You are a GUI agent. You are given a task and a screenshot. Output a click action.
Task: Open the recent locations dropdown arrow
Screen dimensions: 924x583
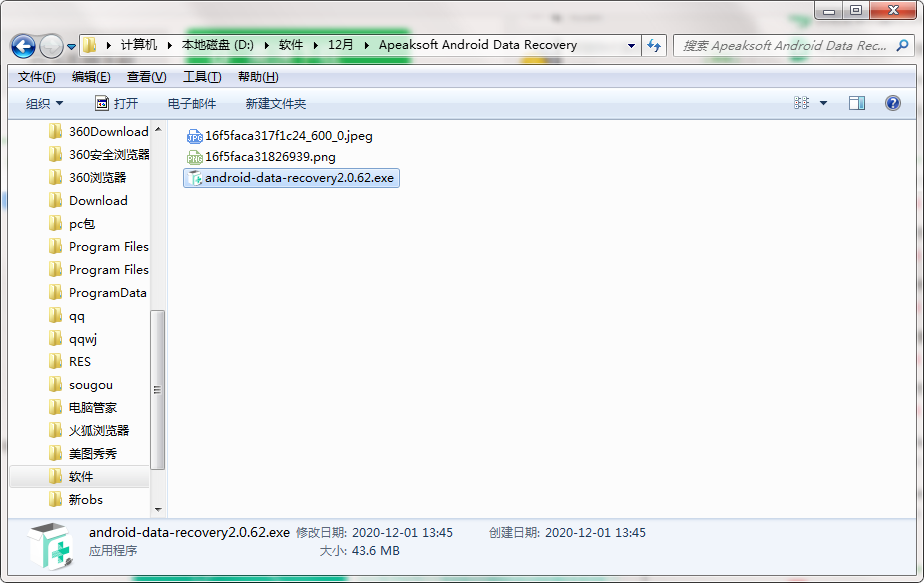tap(71, 47)
